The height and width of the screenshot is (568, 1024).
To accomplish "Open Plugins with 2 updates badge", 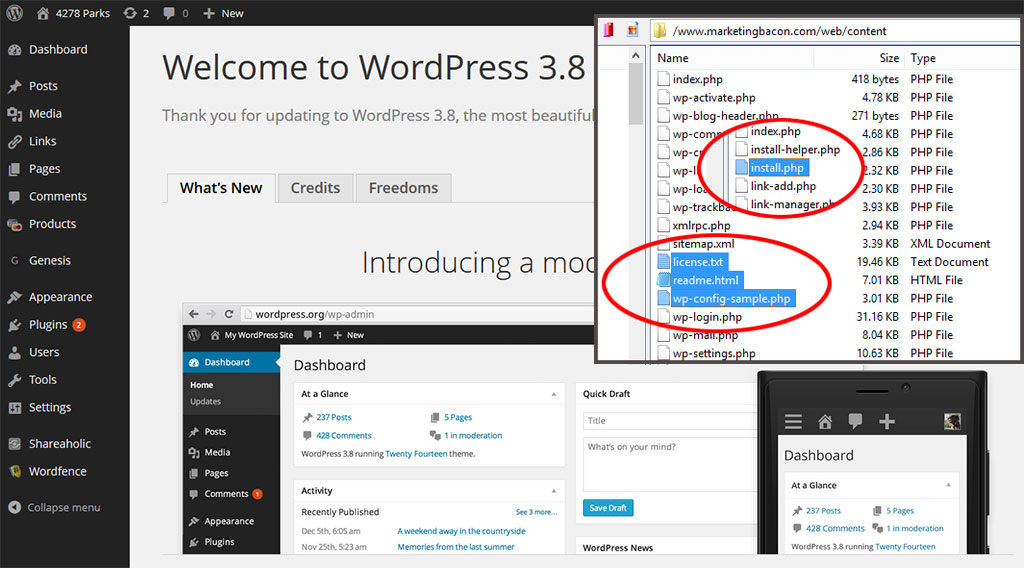I will (x=57, y=324).
